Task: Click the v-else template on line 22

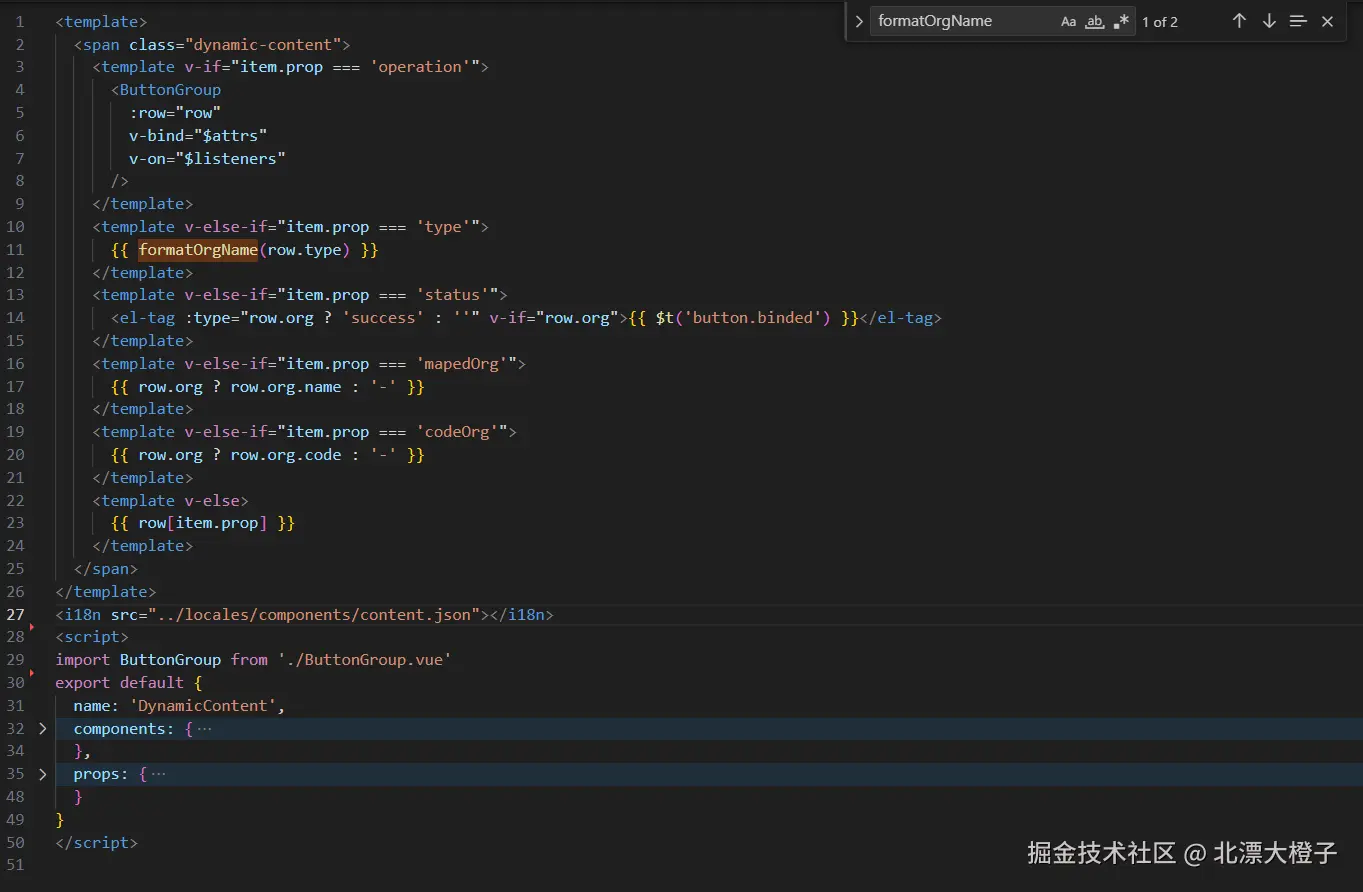Action: 170,500
